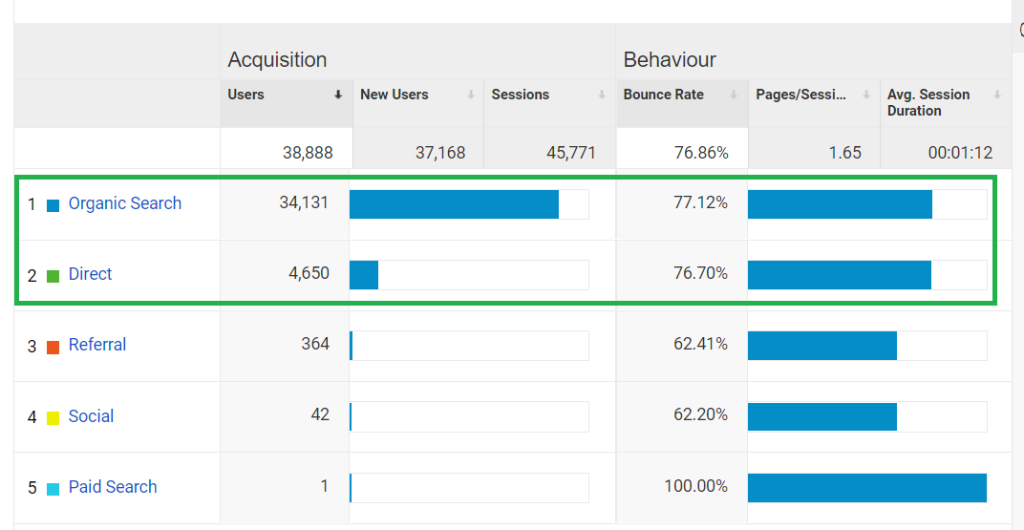Click the cyan Paid Search color square

[53, 488]
